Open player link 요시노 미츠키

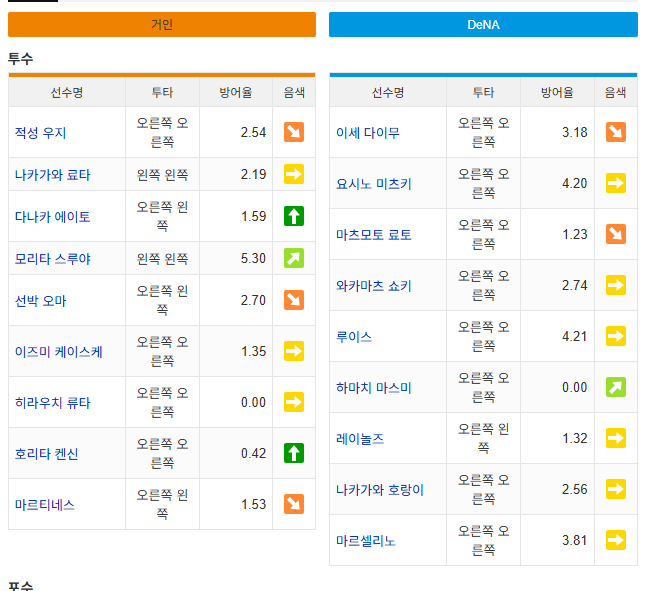coord(374,183)
